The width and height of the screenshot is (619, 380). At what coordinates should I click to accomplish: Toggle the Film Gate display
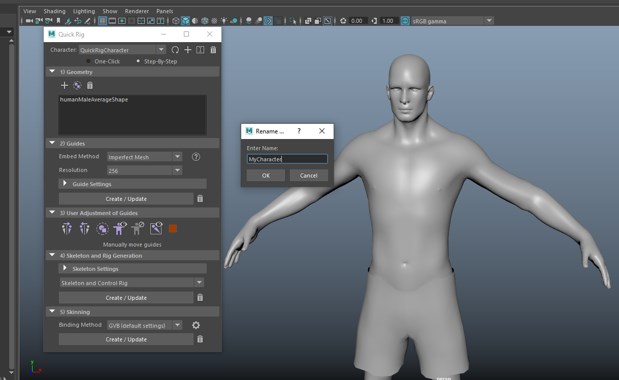[x=112, y=21]
